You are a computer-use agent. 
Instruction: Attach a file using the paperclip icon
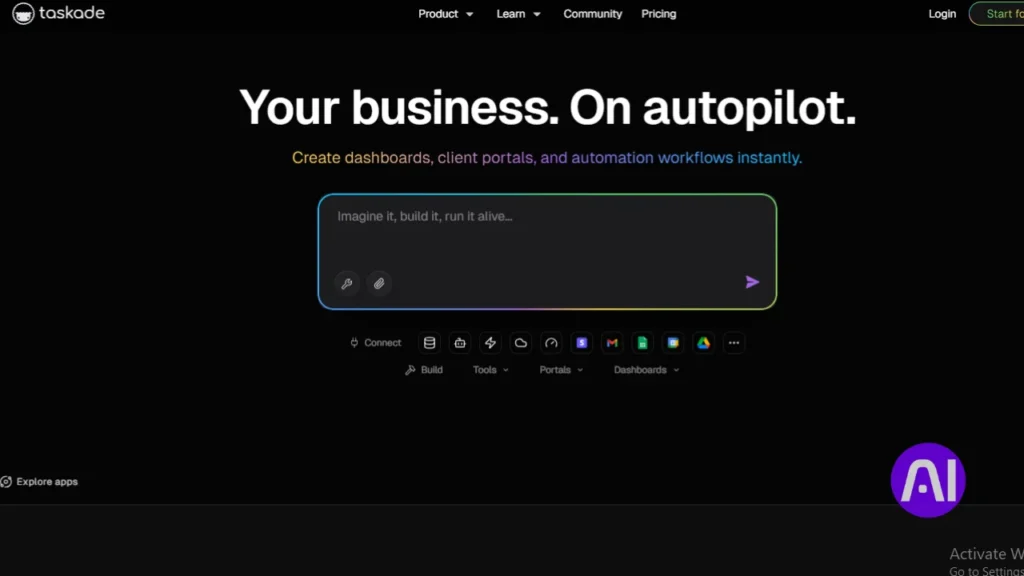click(379, 284)
